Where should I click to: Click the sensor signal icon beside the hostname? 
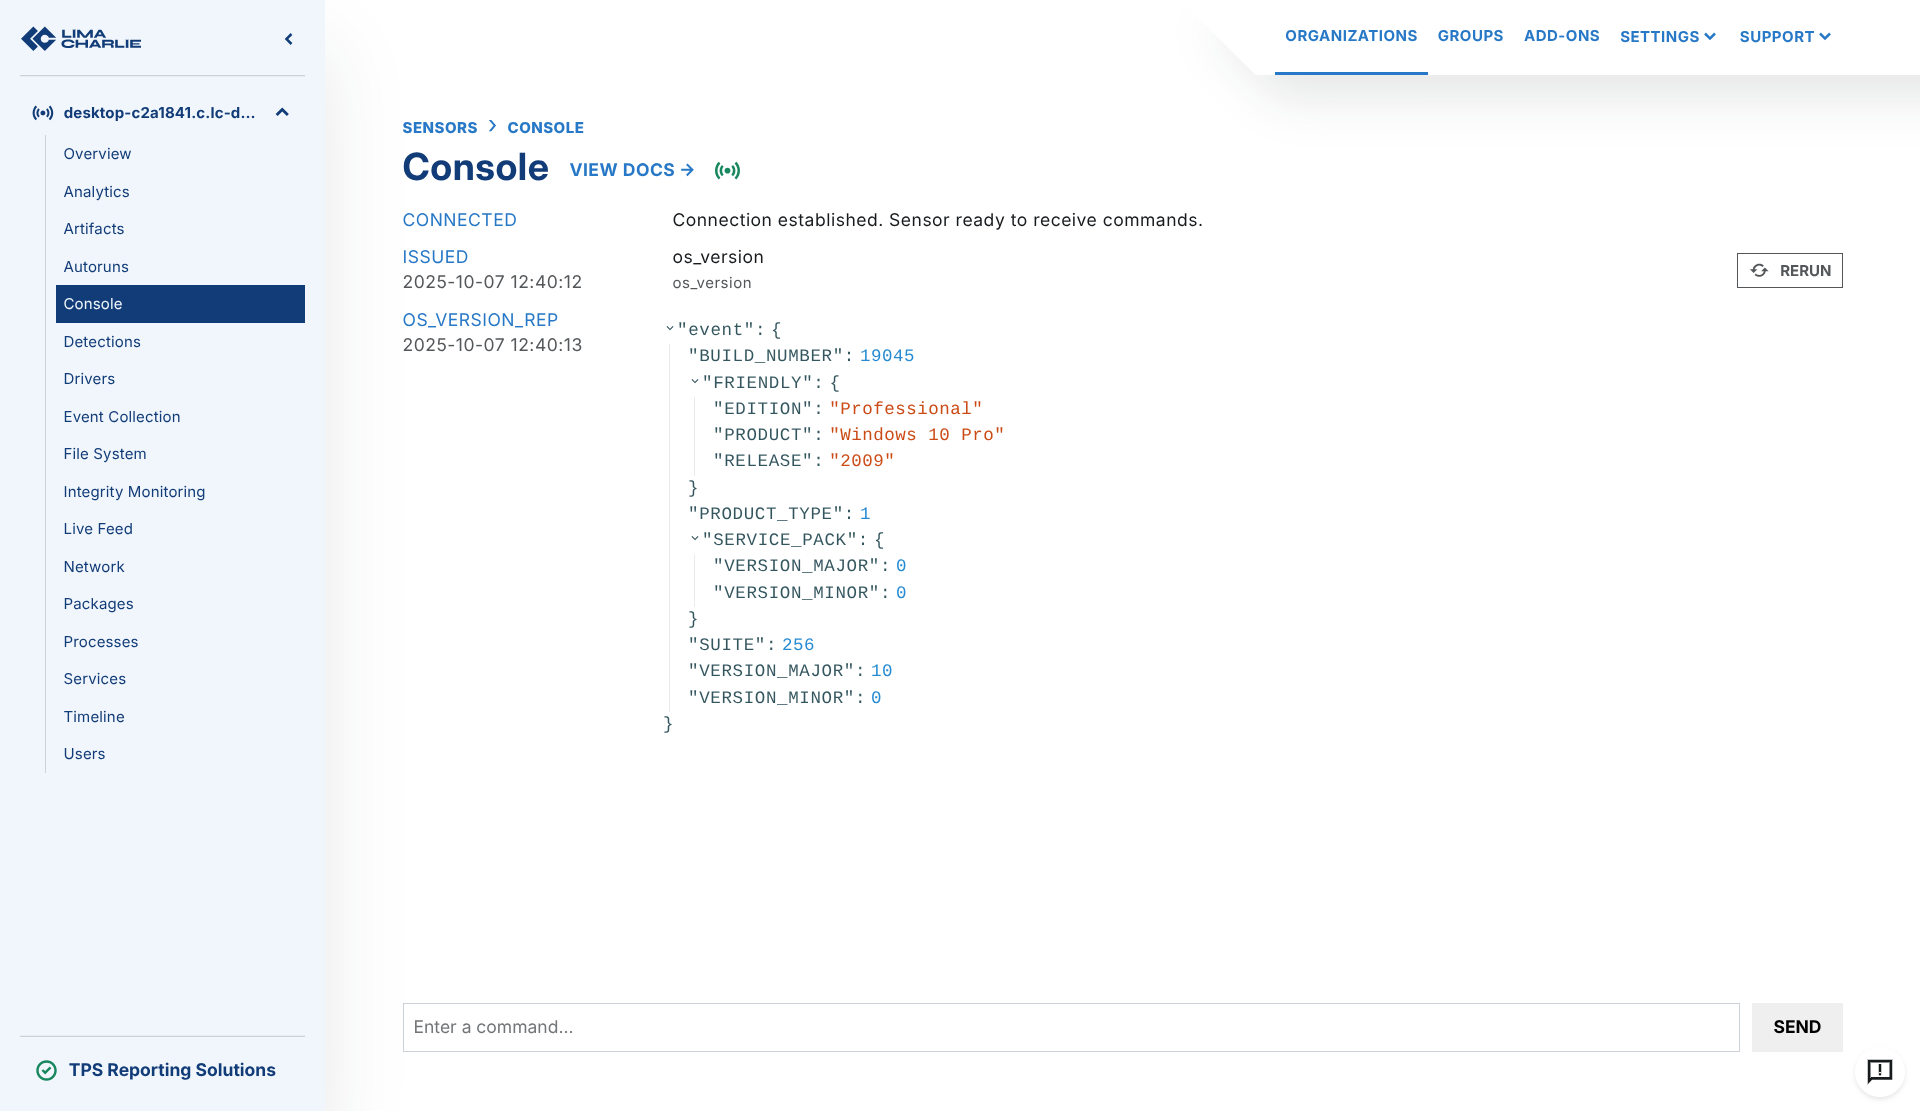pos(43,113)
